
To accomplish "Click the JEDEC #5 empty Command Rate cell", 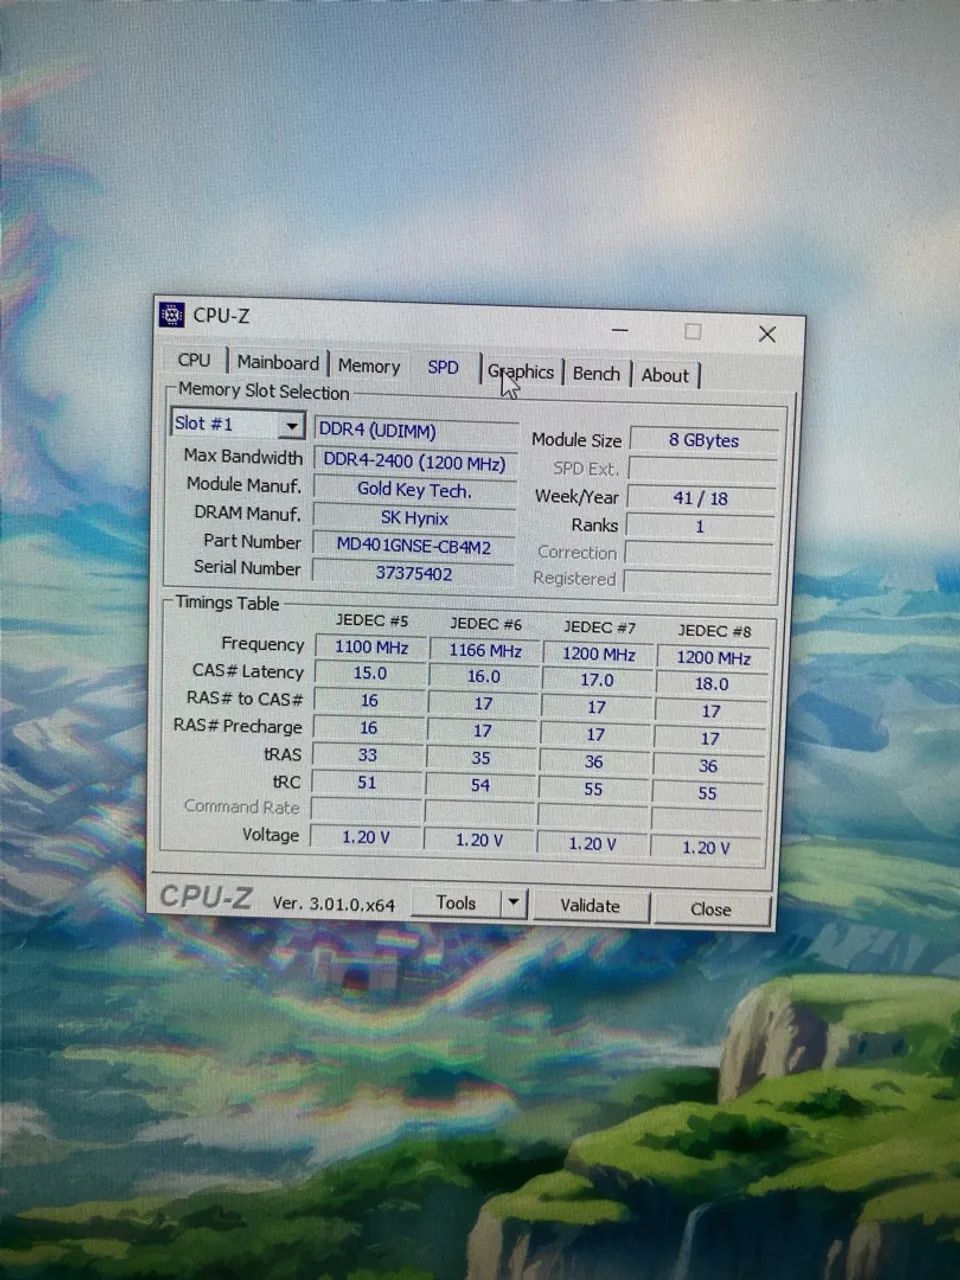I will 366,809.
